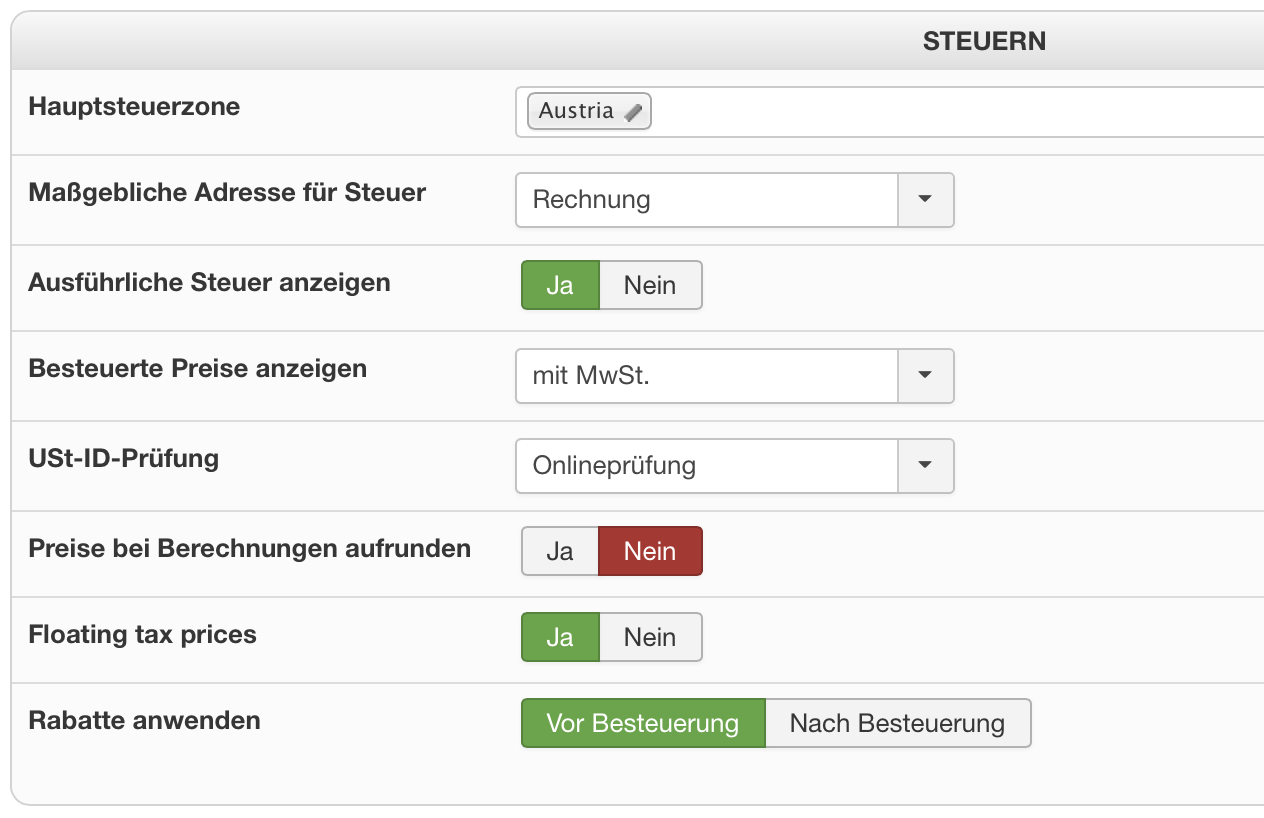Choose Nach Besteuerung for Rabatte anwenden
Image resolution: width=1264 pixels, height=818 pixels.
[x=897, y=723]
